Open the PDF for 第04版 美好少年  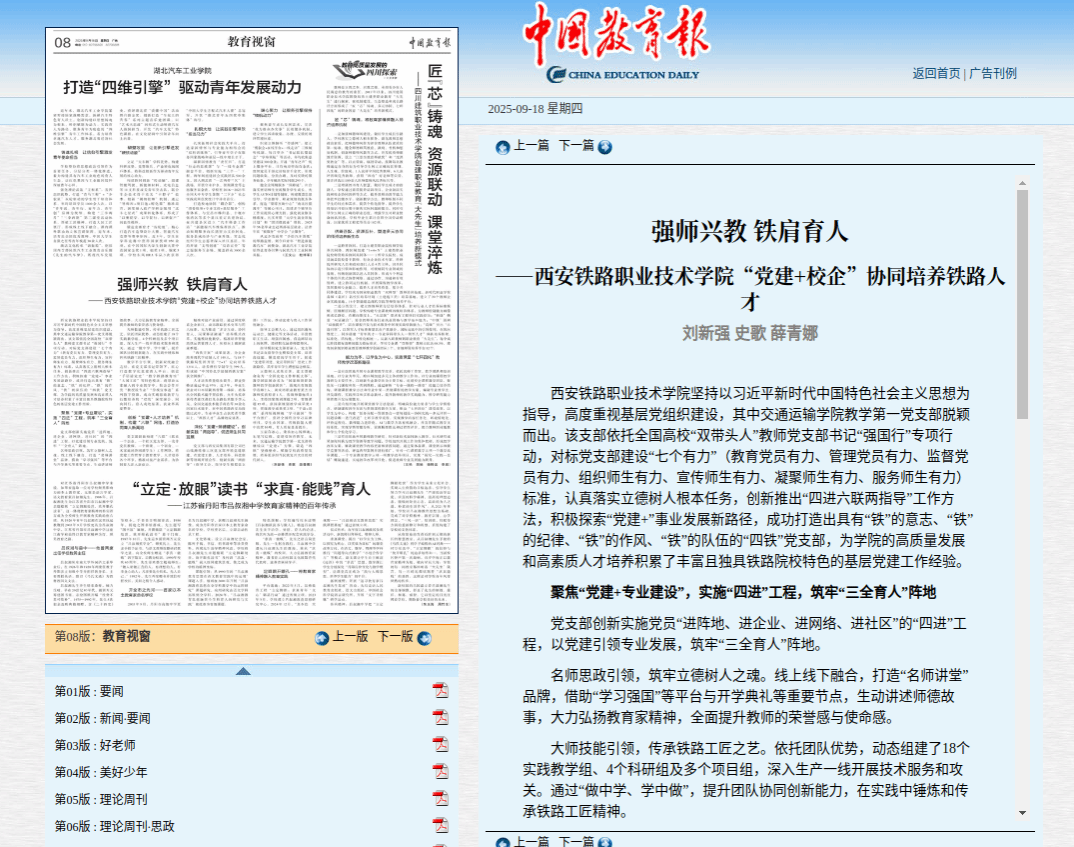440,772
